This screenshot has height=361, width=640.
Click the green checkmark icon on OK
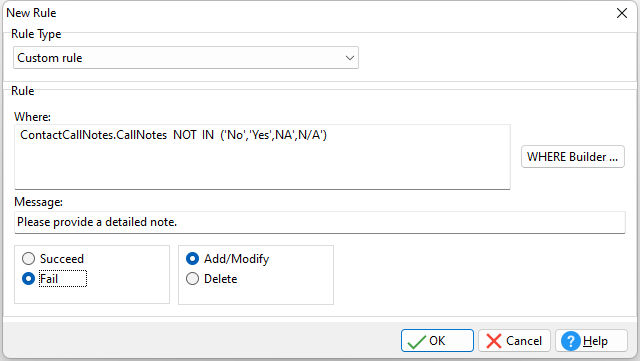click(416, 341)
